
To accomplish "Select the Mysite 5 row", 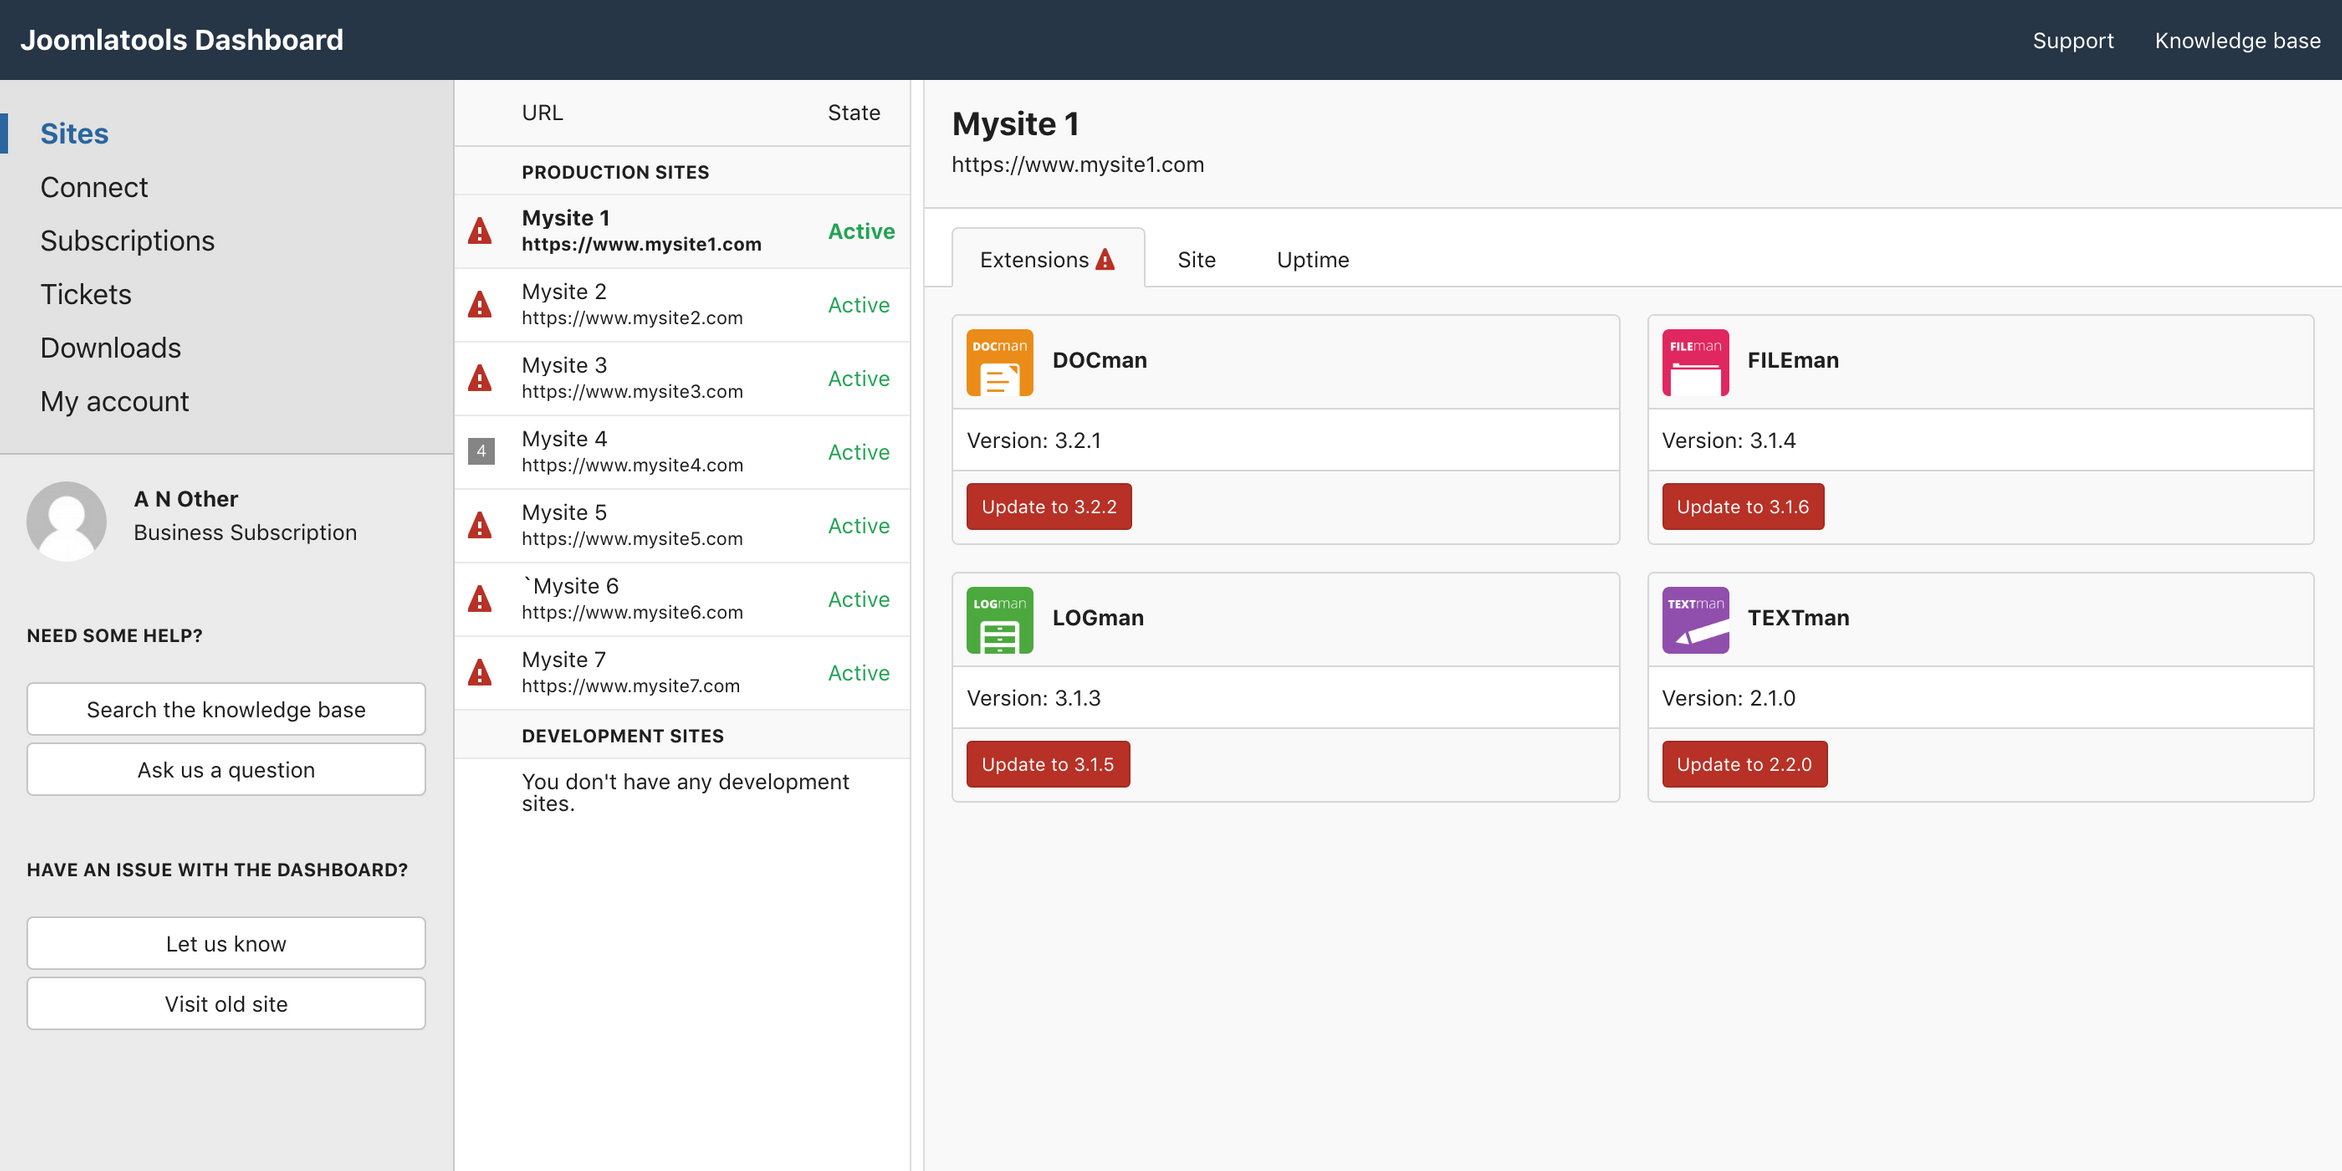I will (682, 525).
